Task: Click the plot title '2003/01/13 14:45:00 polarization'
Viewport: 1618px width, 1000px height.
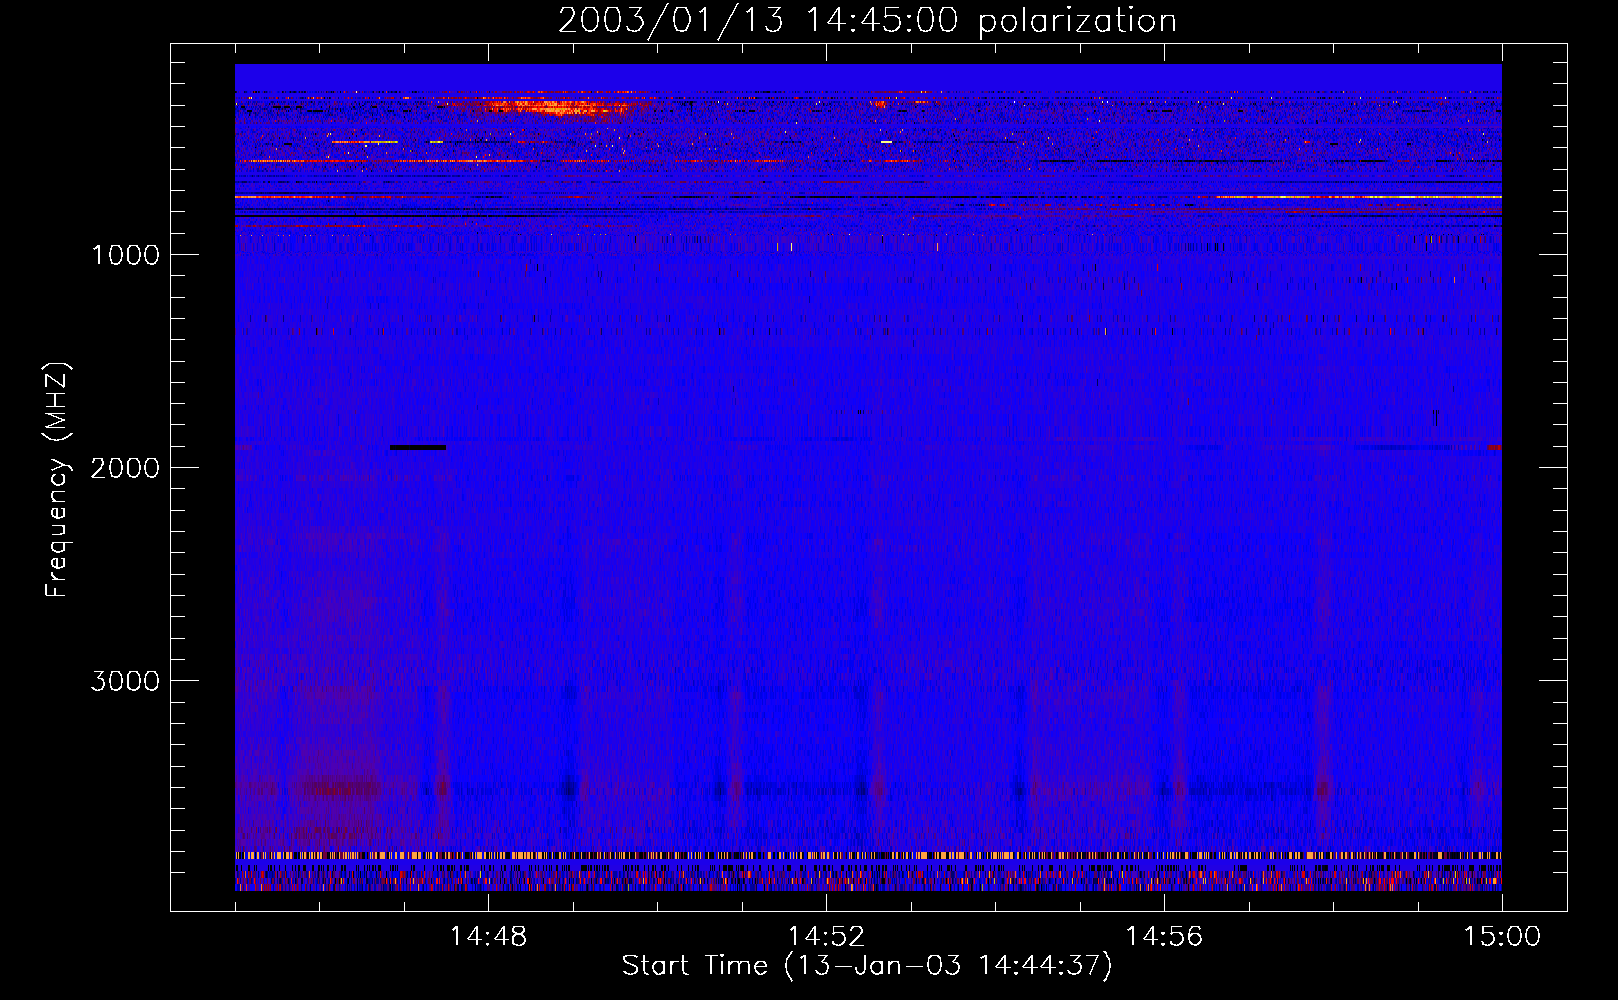Action: pyautogui.click(x=867, y=21)
